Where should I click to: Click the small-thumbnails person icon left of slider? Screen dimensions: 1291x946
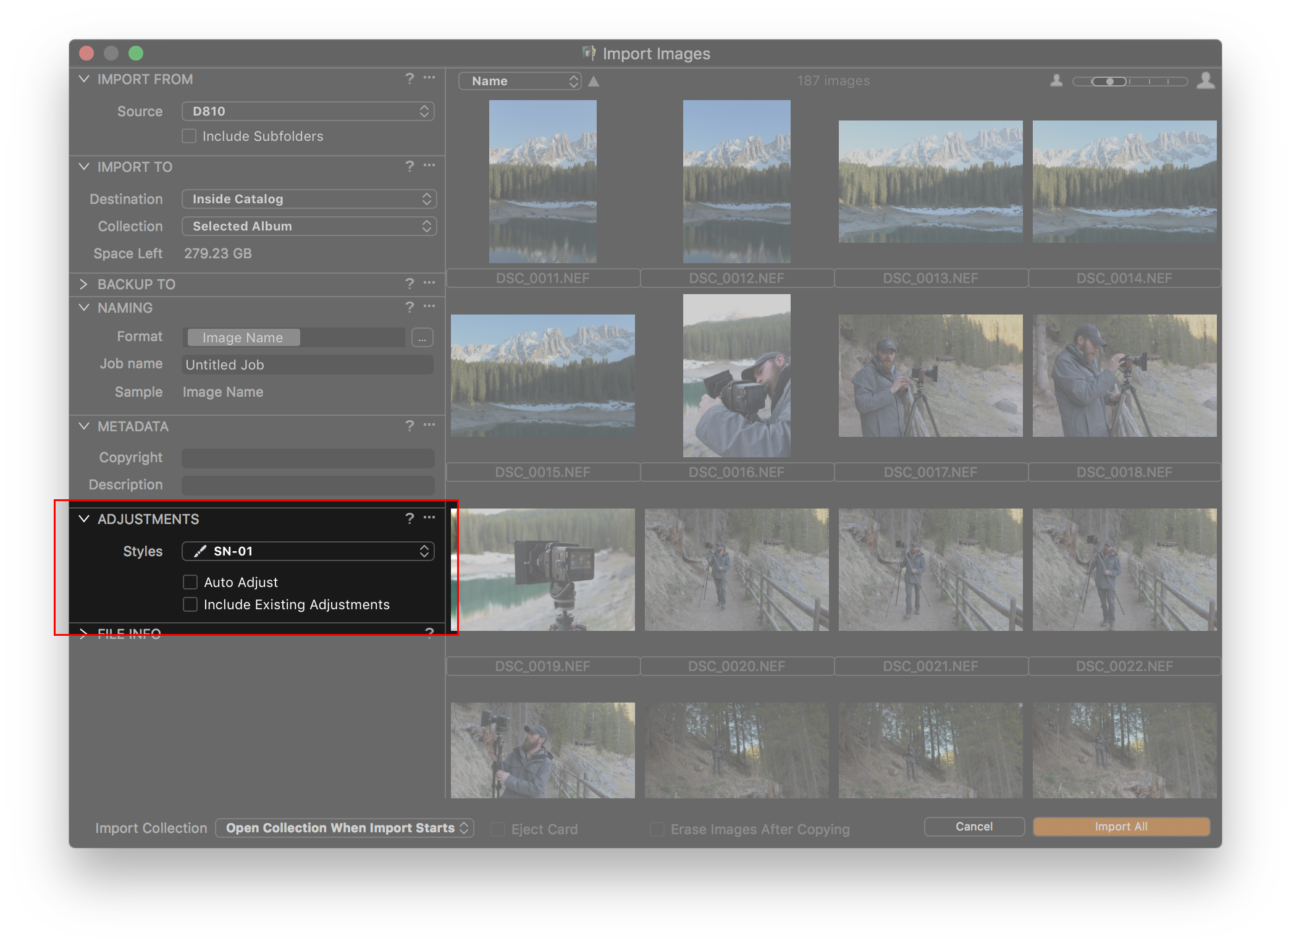(x=1057, y=80)
